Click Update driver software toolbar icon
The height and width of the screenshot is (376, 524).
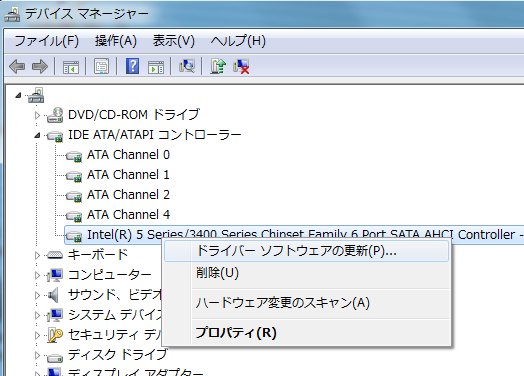pos(218,66)
